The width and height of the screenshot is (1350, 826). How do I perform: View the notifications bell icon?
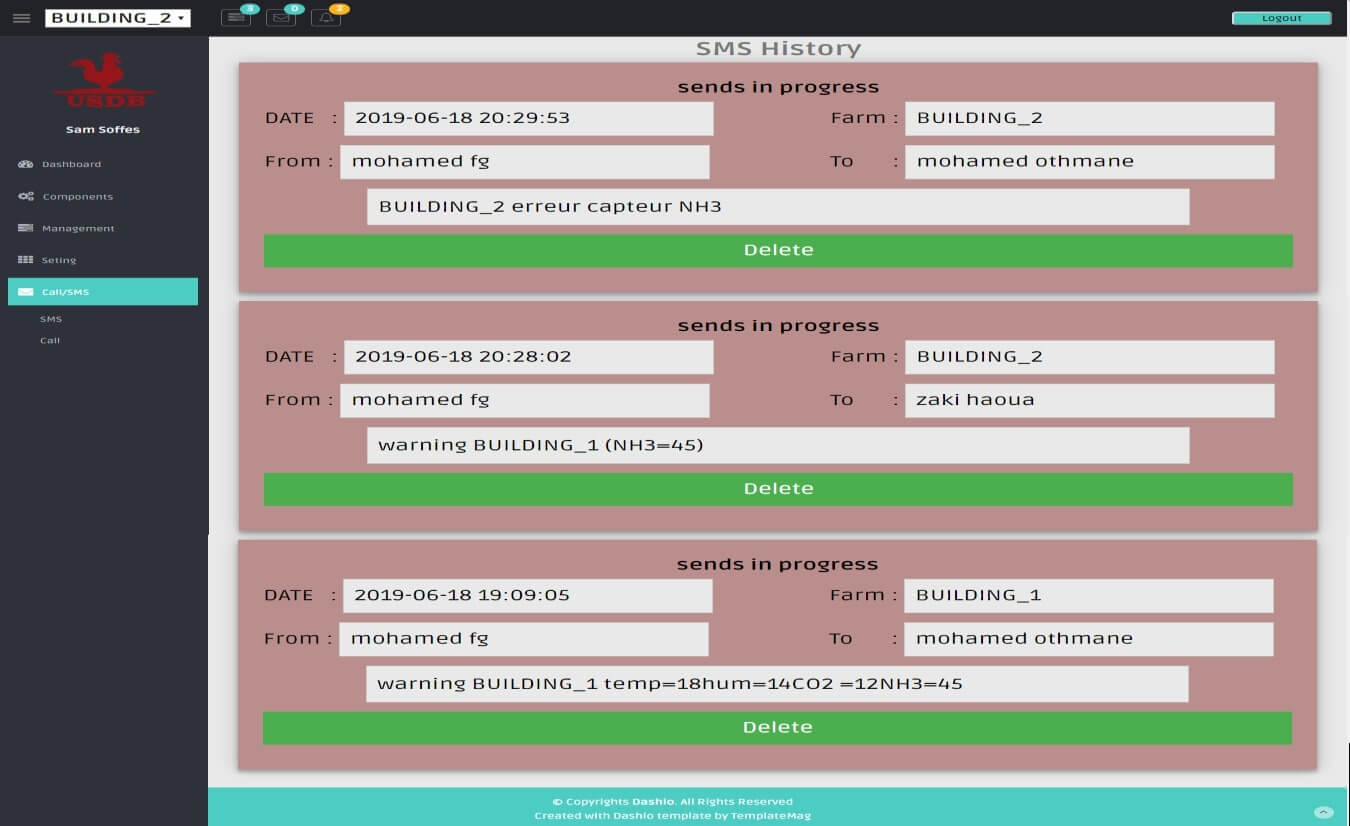pos(326,18)
